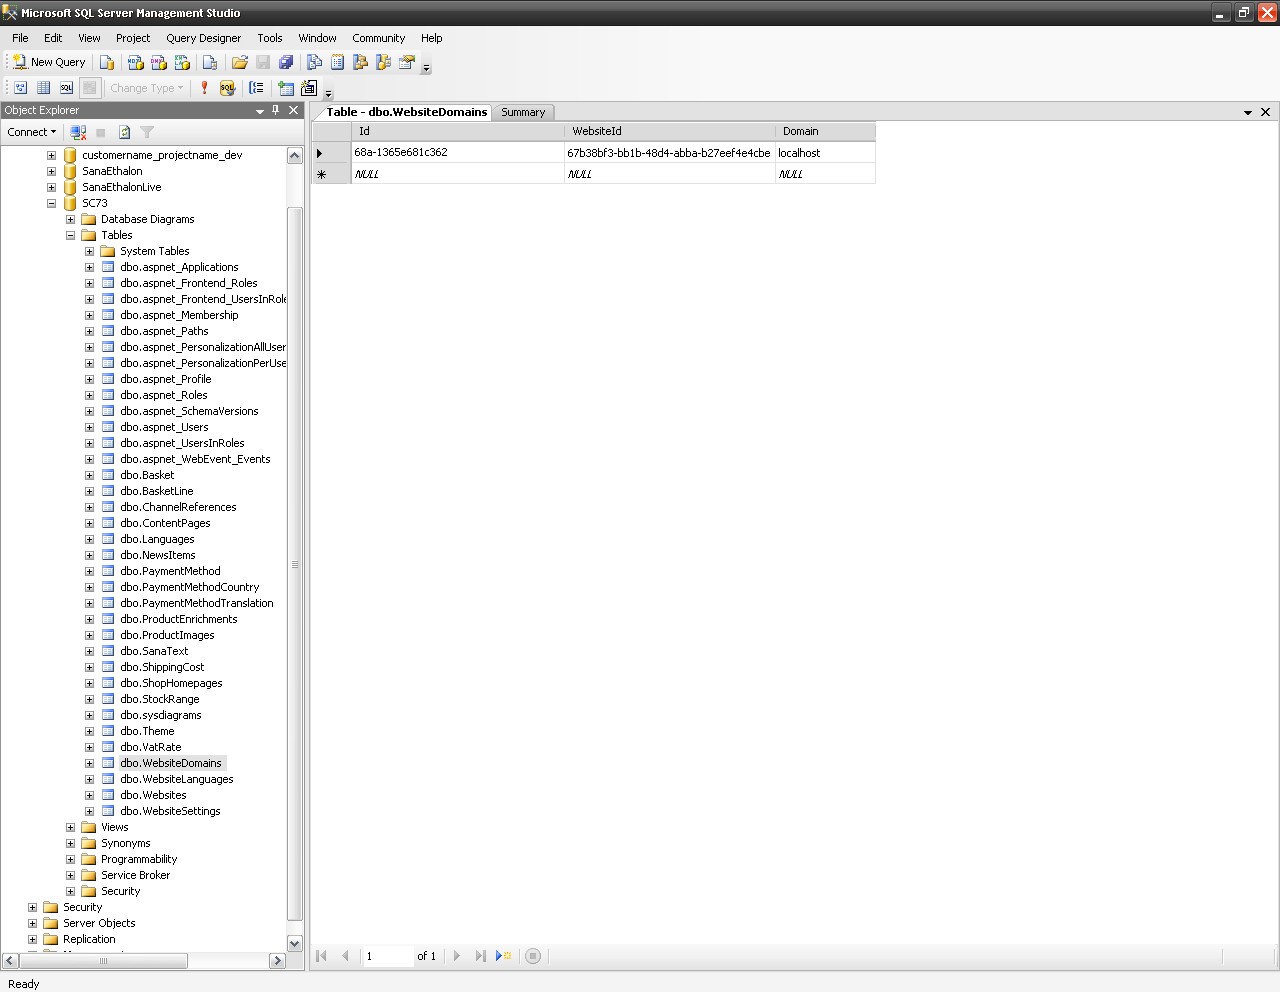Open a SQL Server Compact Edition Query
Viewport: 1280px width, 992px height.
point(210,62)
